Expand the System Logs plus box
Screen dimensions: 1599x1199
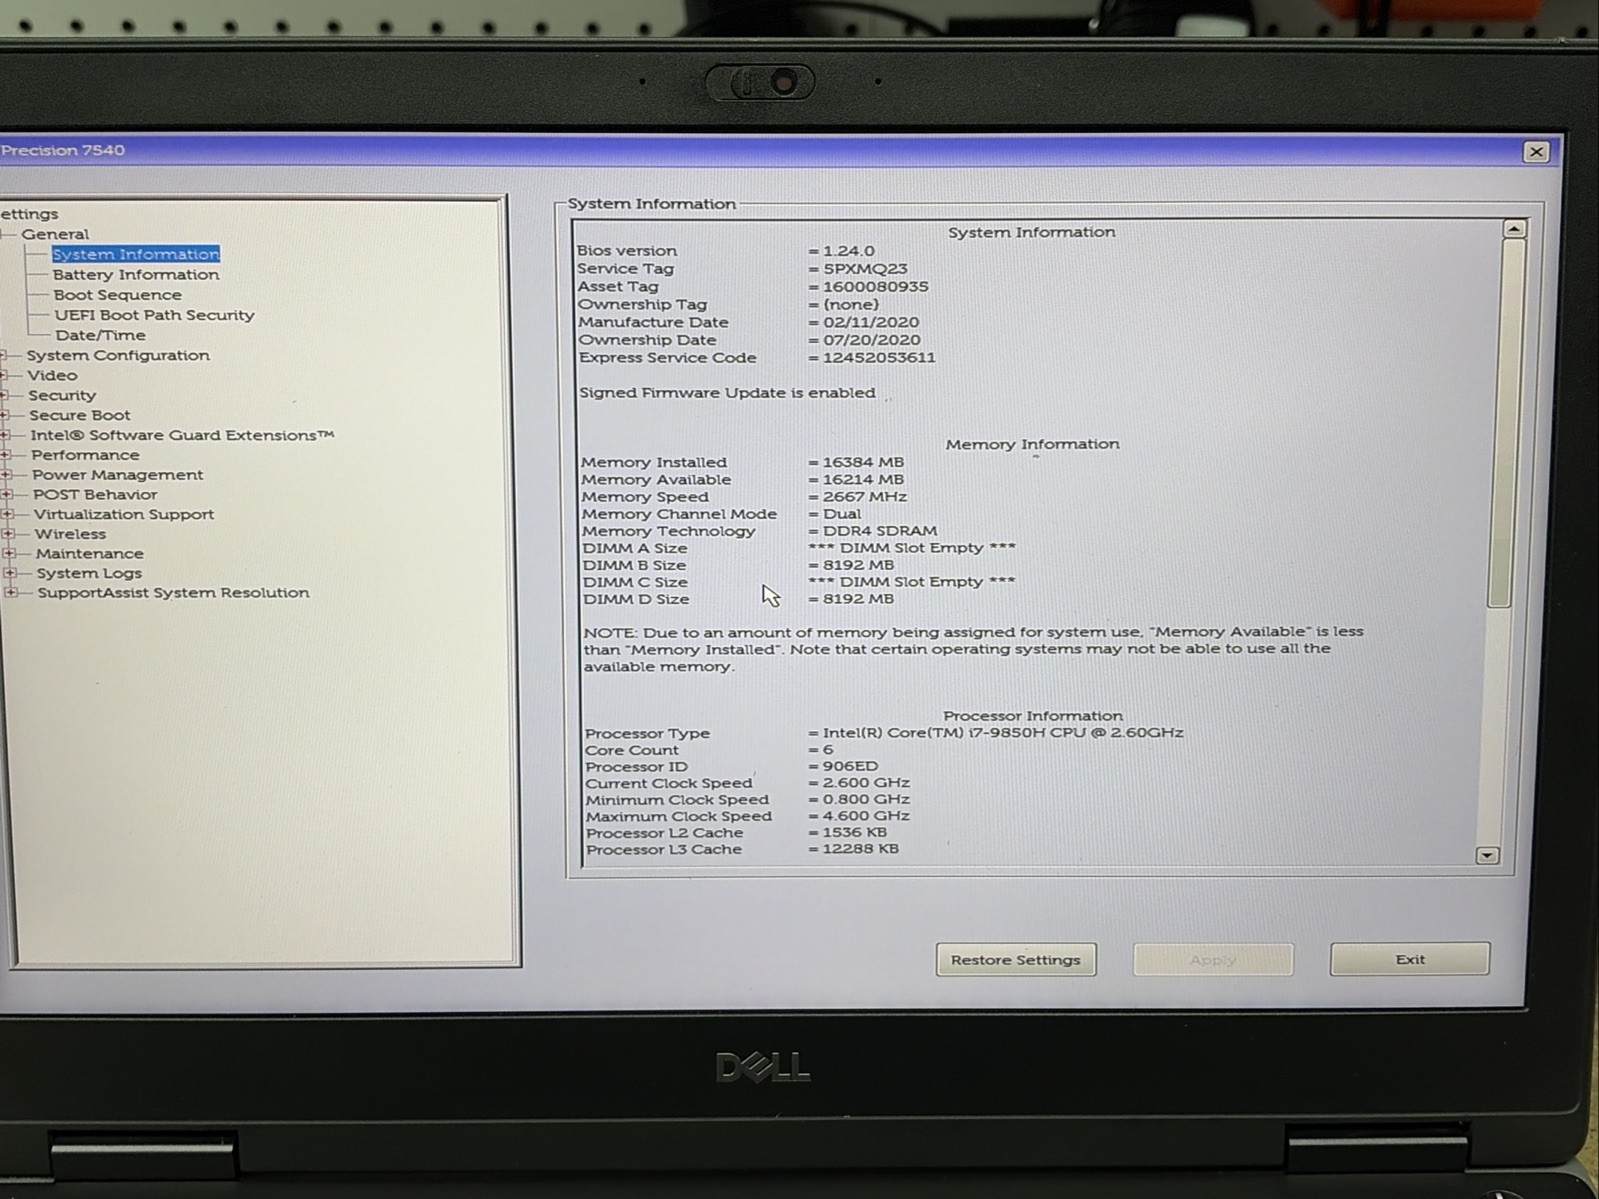[10, 573]
